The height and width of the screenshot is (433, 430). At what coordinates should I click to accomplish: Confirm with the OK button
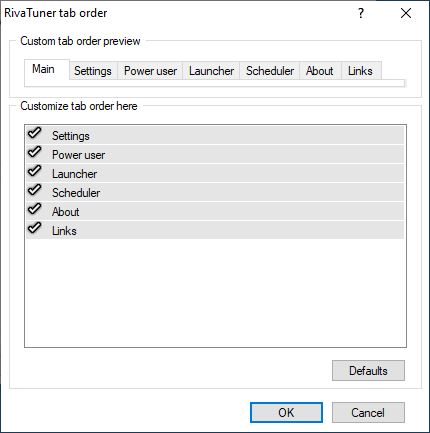[x=286, y=413]
